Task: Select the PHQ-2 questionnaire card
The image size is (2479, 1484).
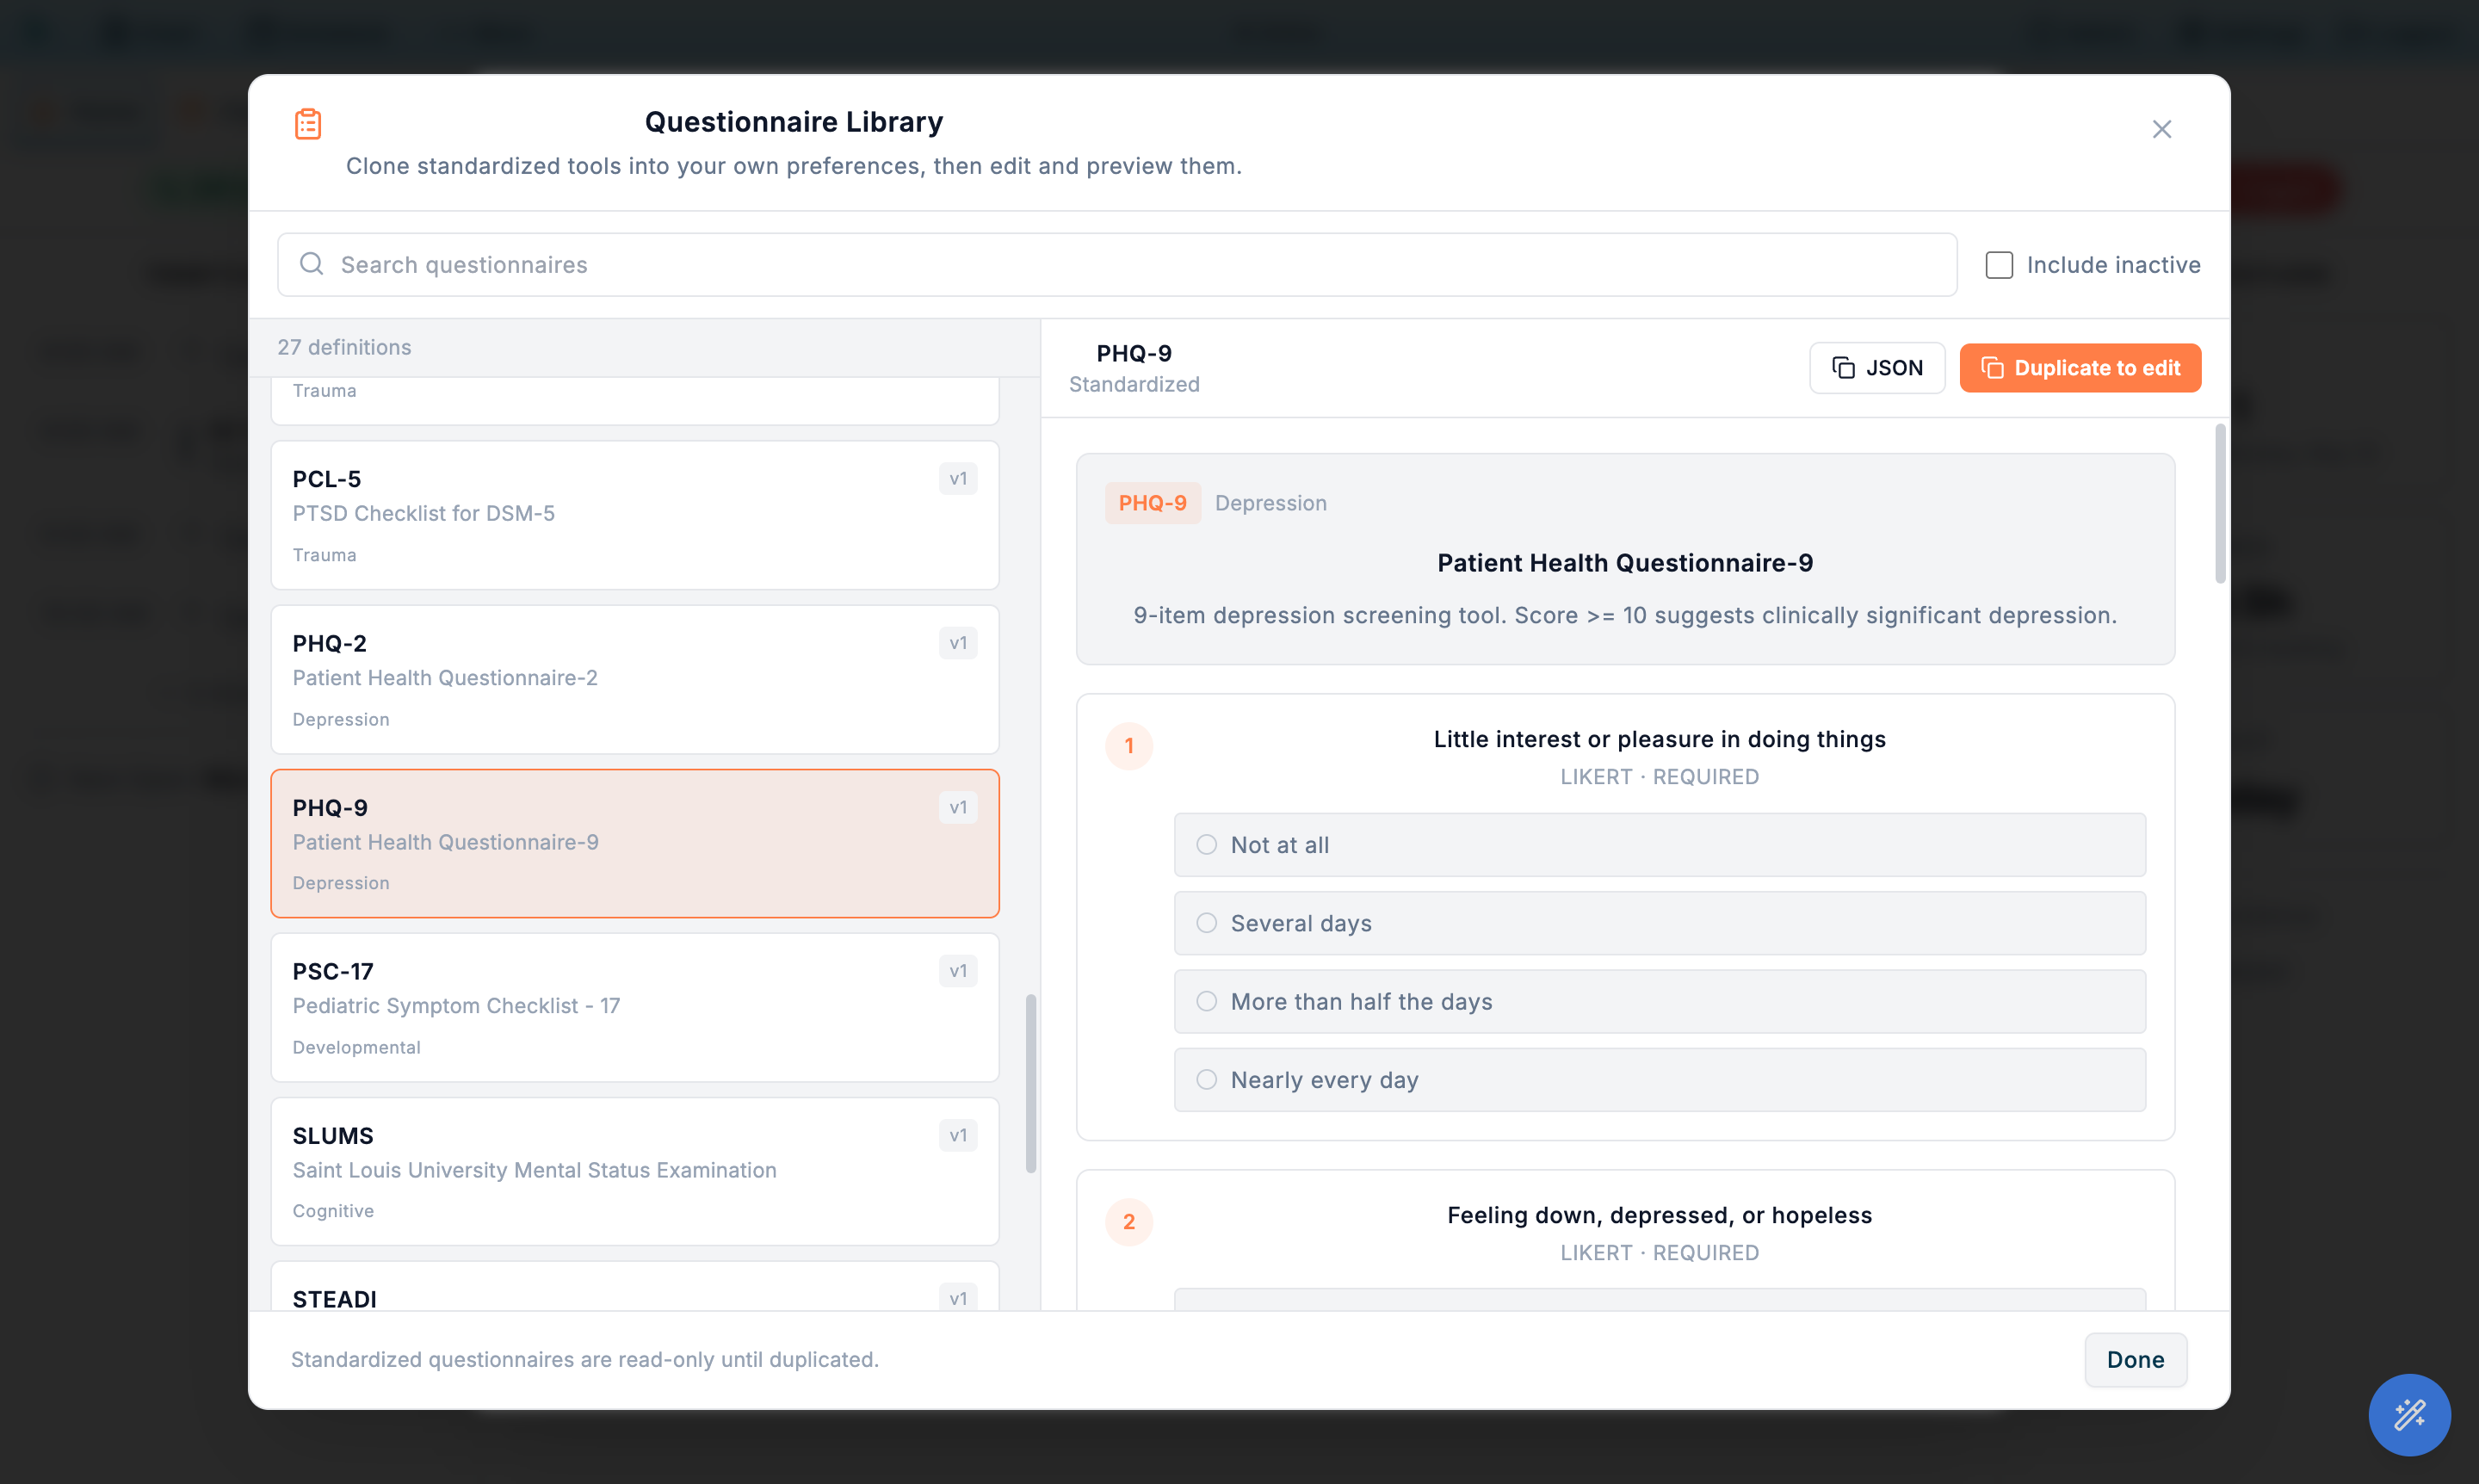Action: 634,680
